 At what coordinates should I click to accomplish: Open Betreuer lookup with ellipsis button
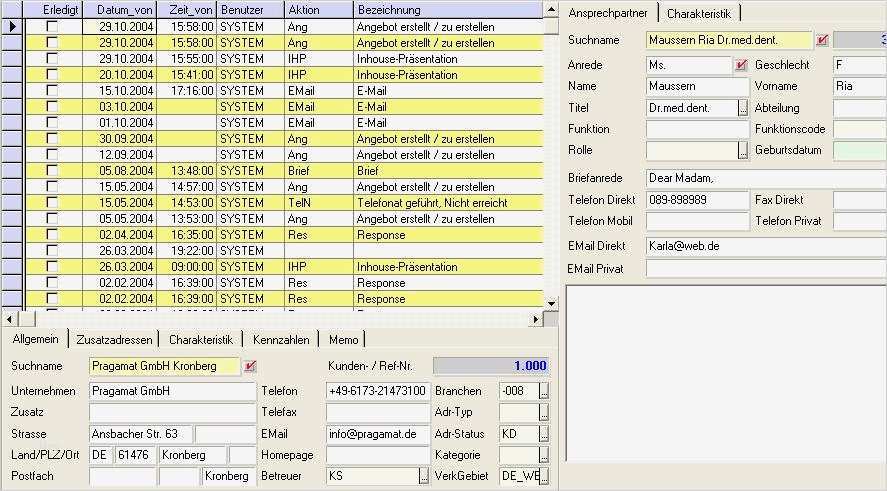click(424, 476)
